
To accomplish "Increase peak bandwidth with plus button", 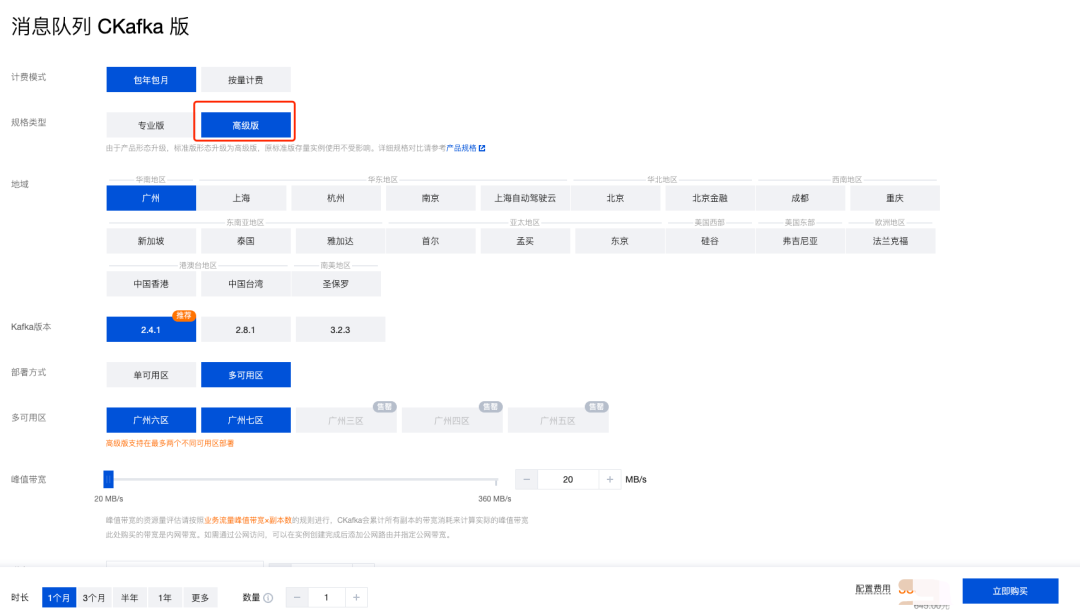I will (610, 479).
